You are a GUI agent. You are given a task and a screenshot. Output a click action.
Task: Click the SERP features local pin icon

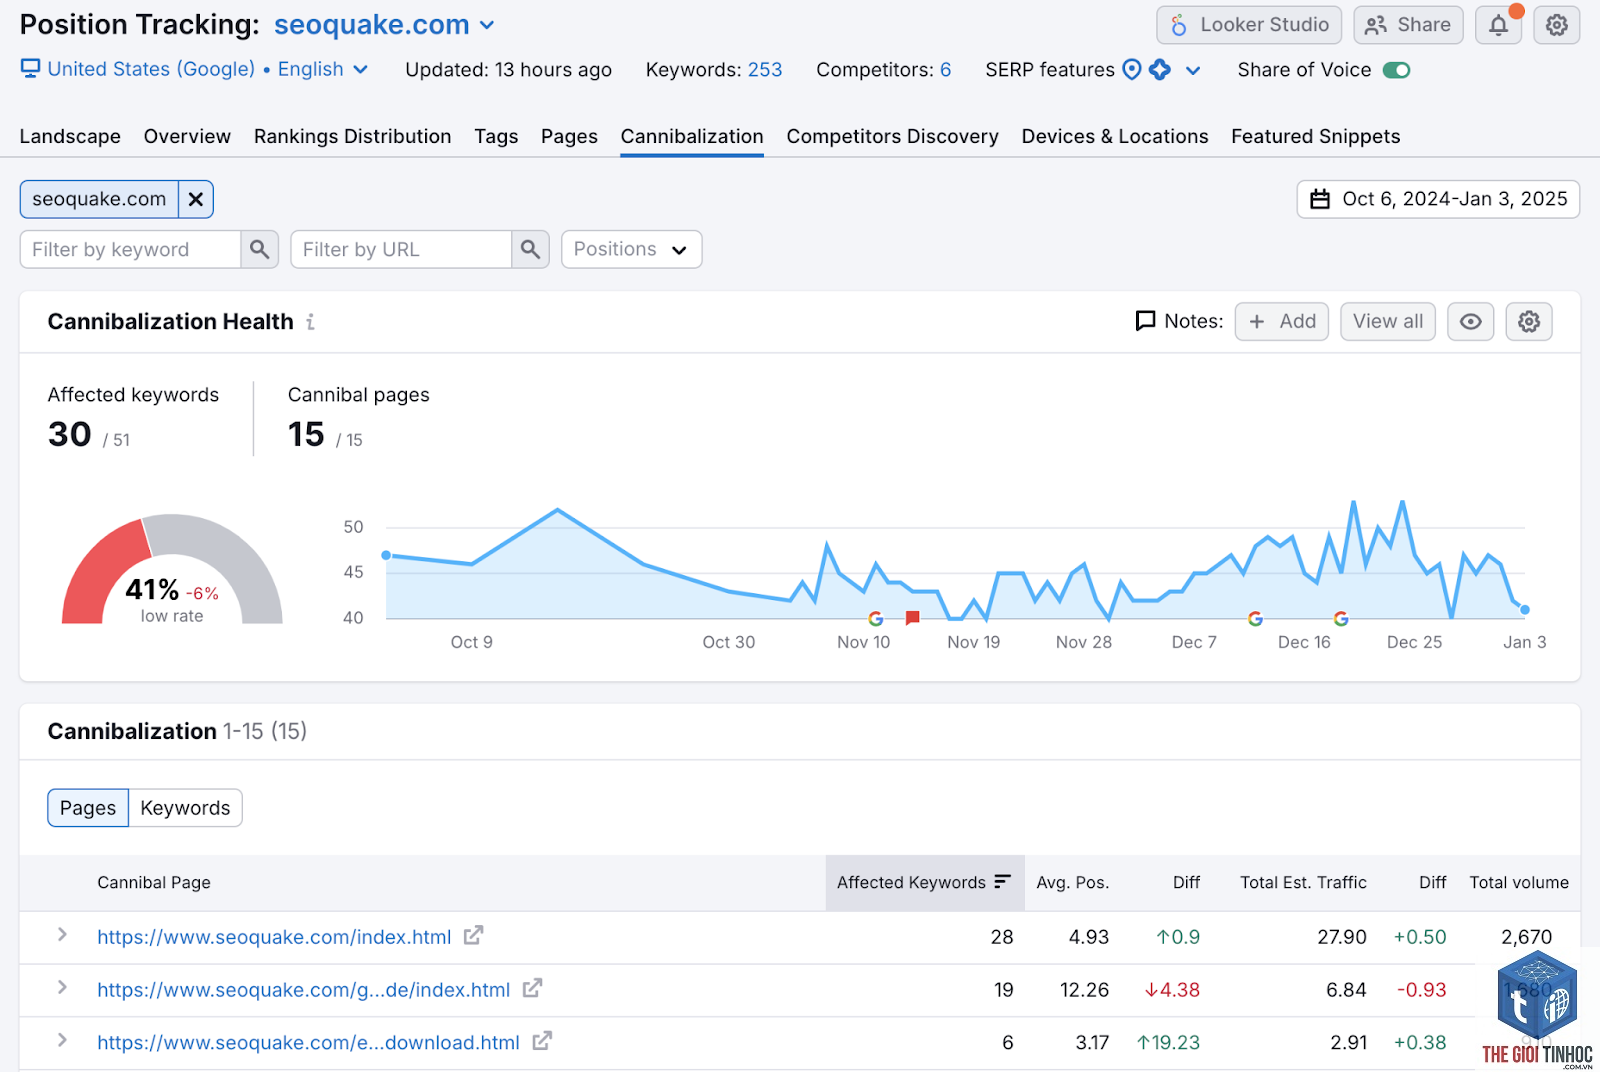point(1132,70)
